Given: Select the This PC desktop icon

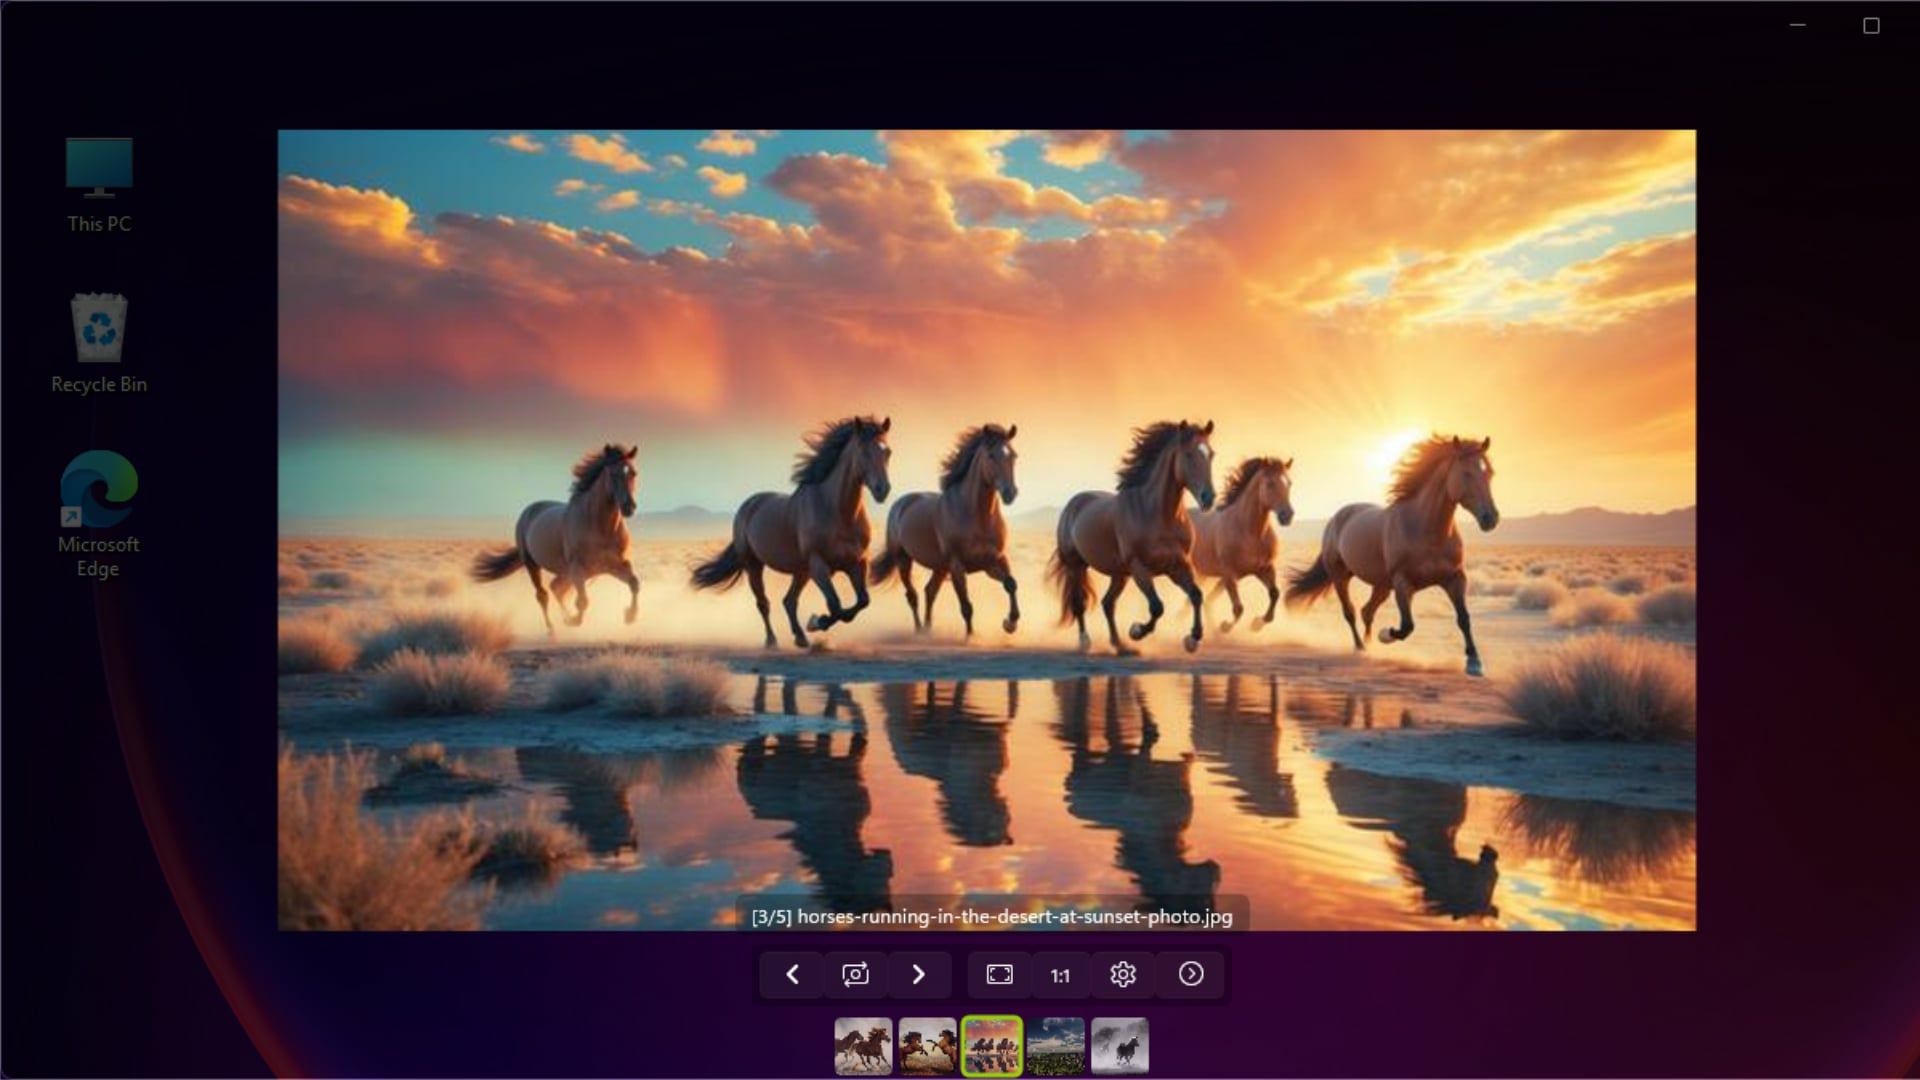Looking at the screenshot, I should pos(99,185).
